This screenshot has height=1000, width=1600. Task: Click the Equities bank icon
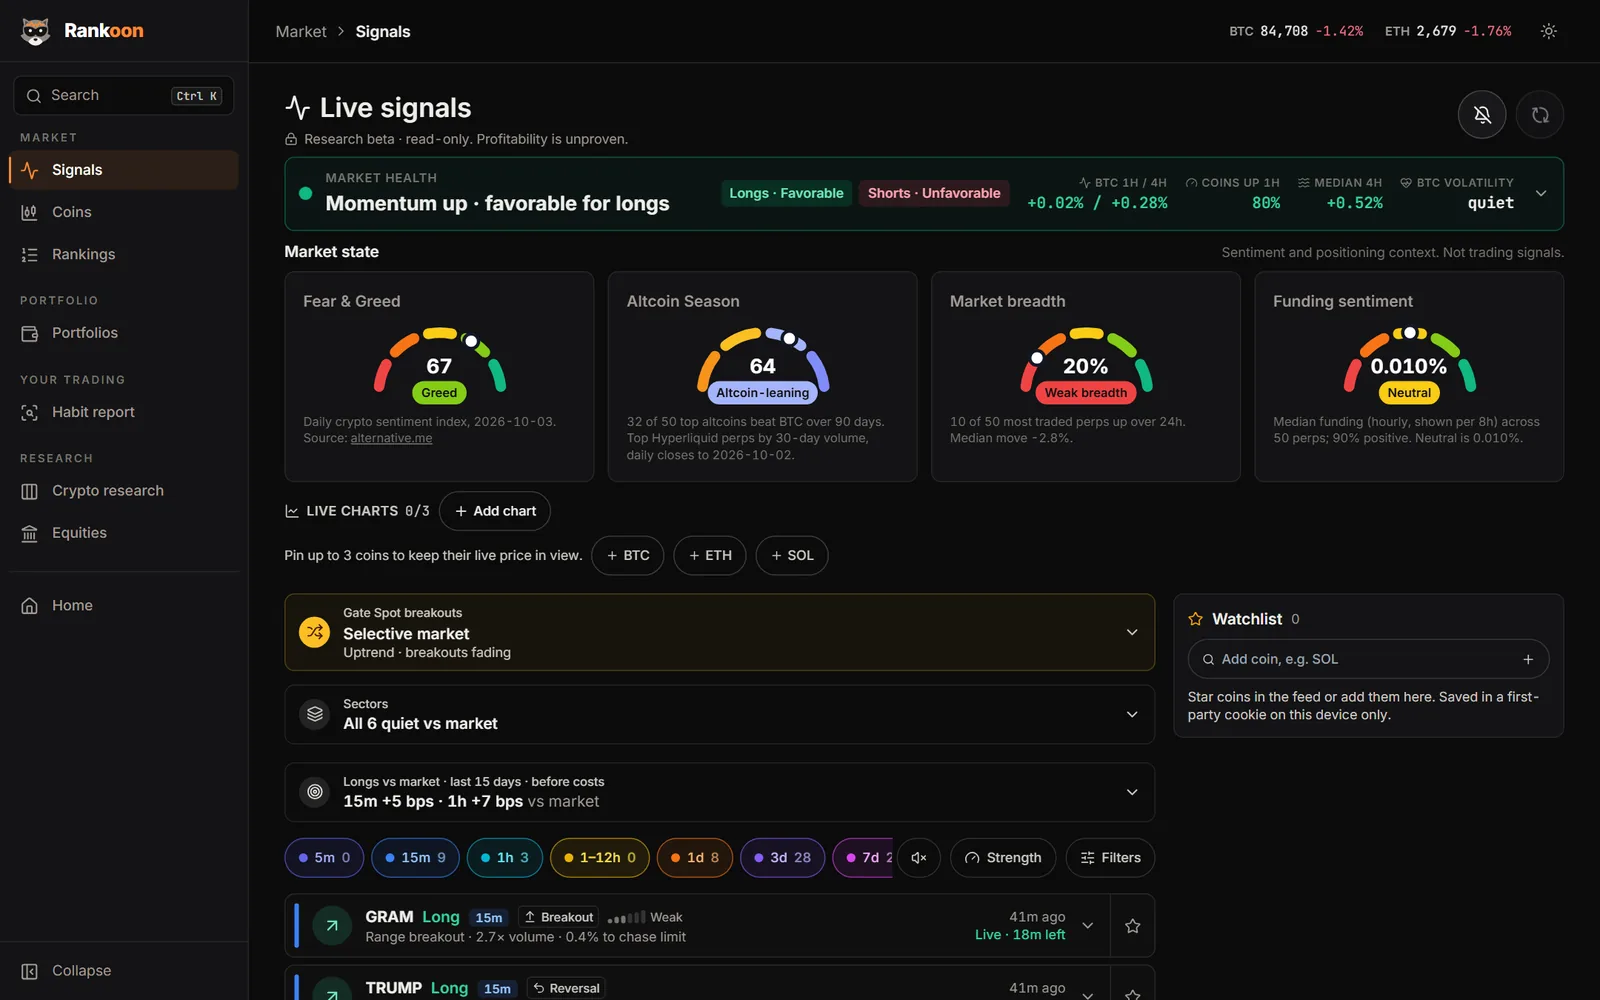30,533
